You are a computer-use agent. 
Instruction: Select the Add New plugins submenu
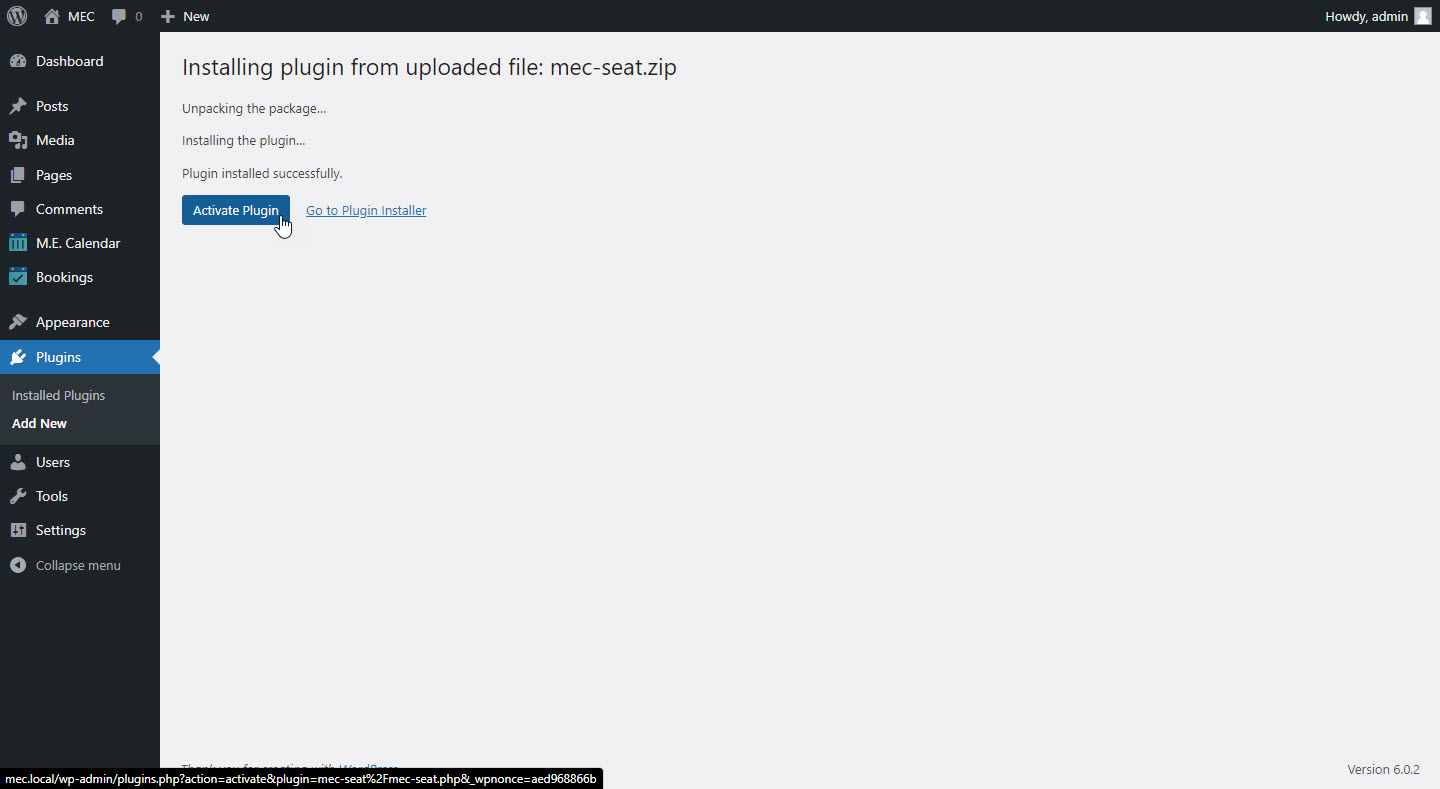39,423
